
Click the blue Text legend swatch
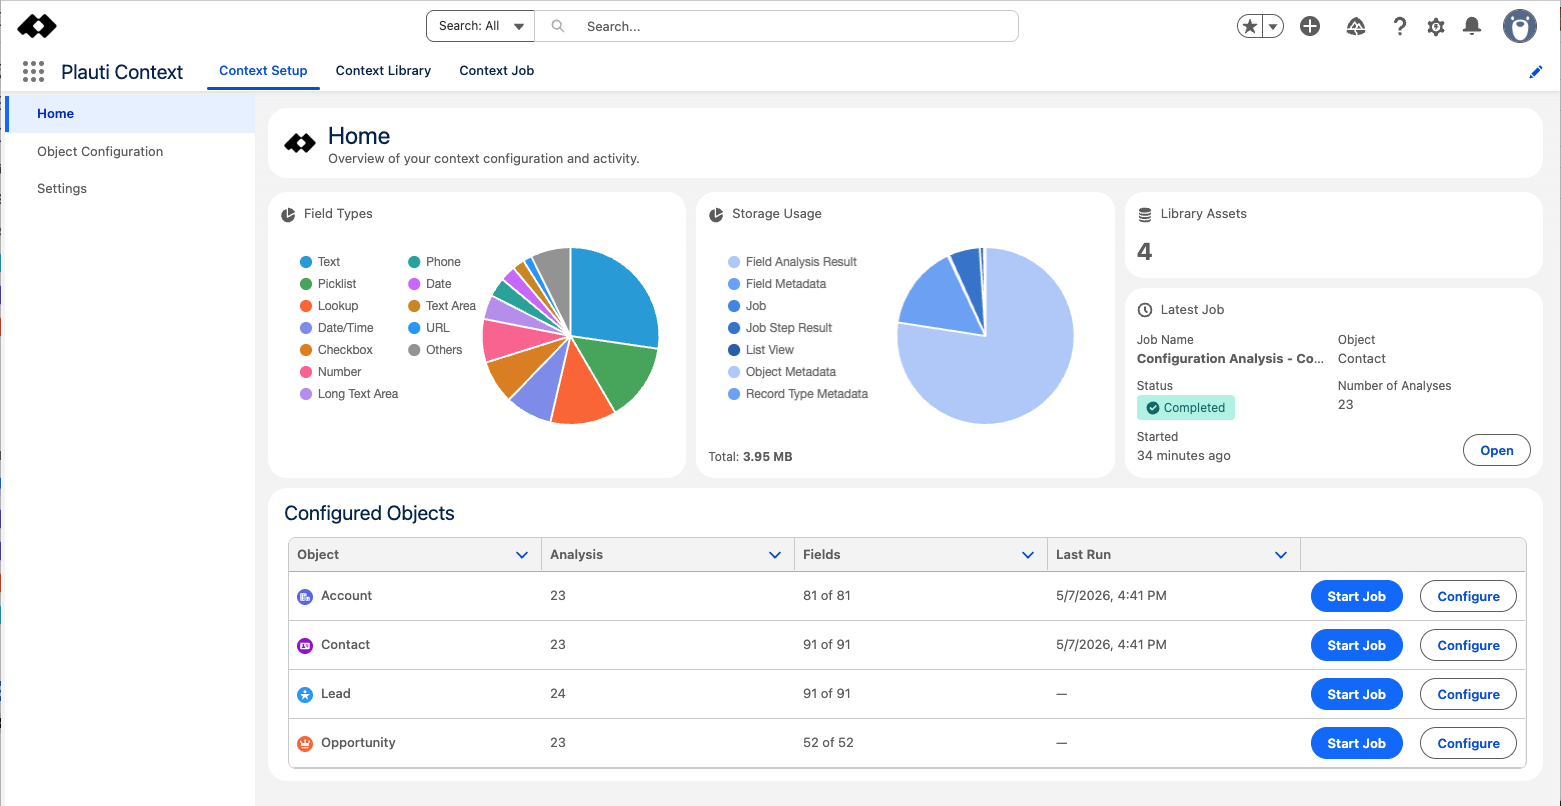306,262
